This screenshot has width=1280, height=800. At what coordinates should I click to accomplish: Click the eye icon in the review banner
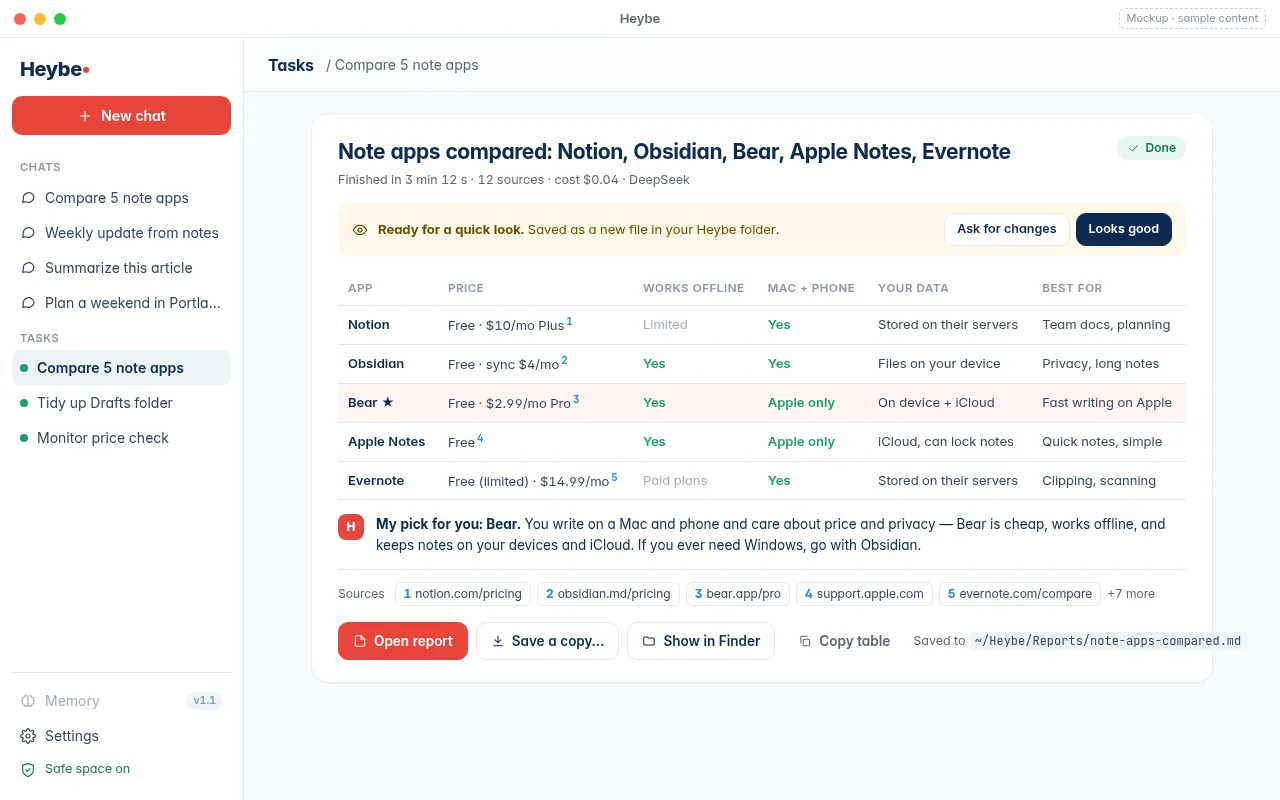click(x=360, y=230)
